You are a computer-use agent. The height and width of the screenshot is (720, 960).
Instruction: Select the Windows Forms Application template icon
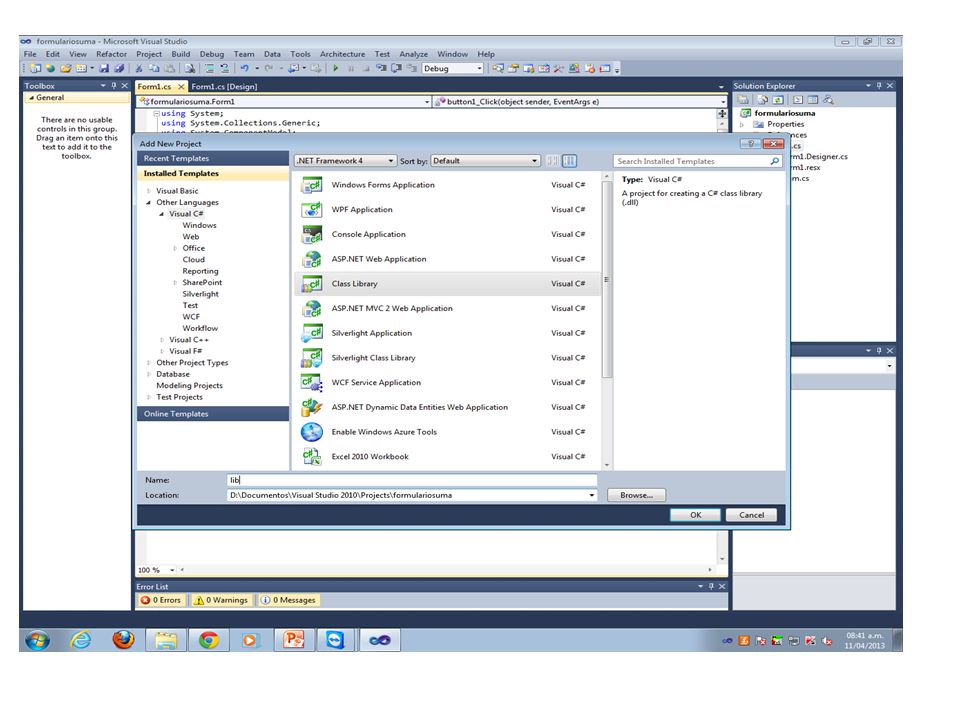pos(312,185)
